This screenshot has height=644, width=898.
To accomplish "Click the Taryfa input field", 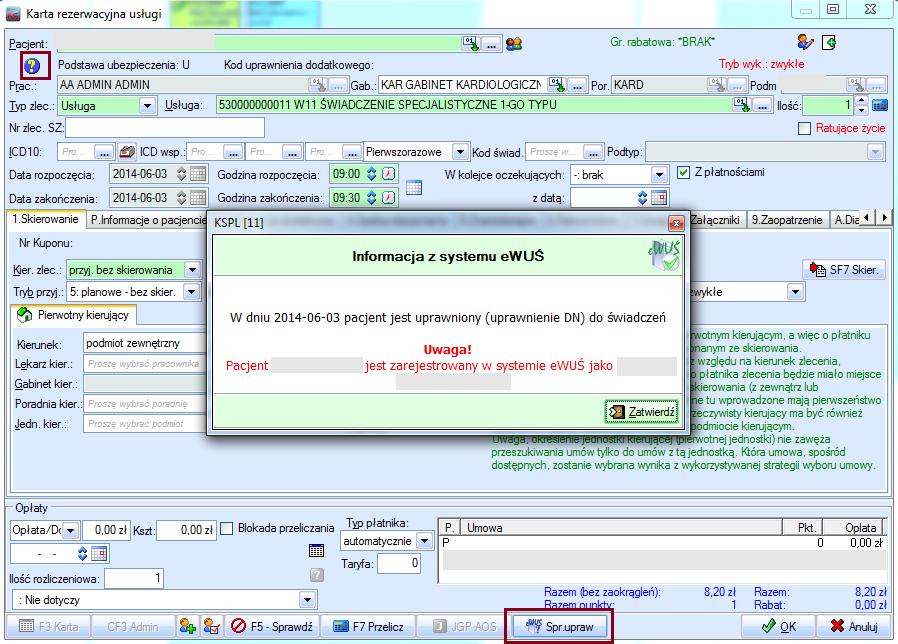I will pos(399,564).
